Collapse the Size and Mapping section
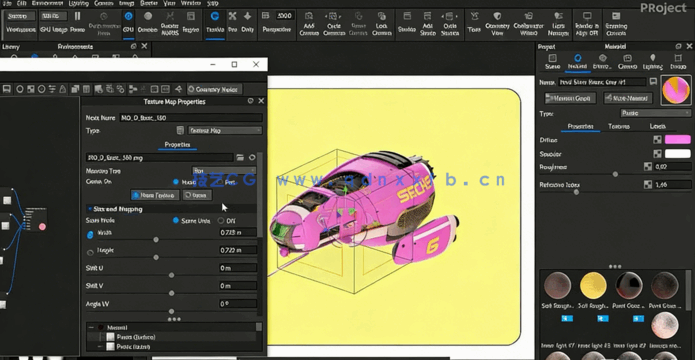 [90, 209]
